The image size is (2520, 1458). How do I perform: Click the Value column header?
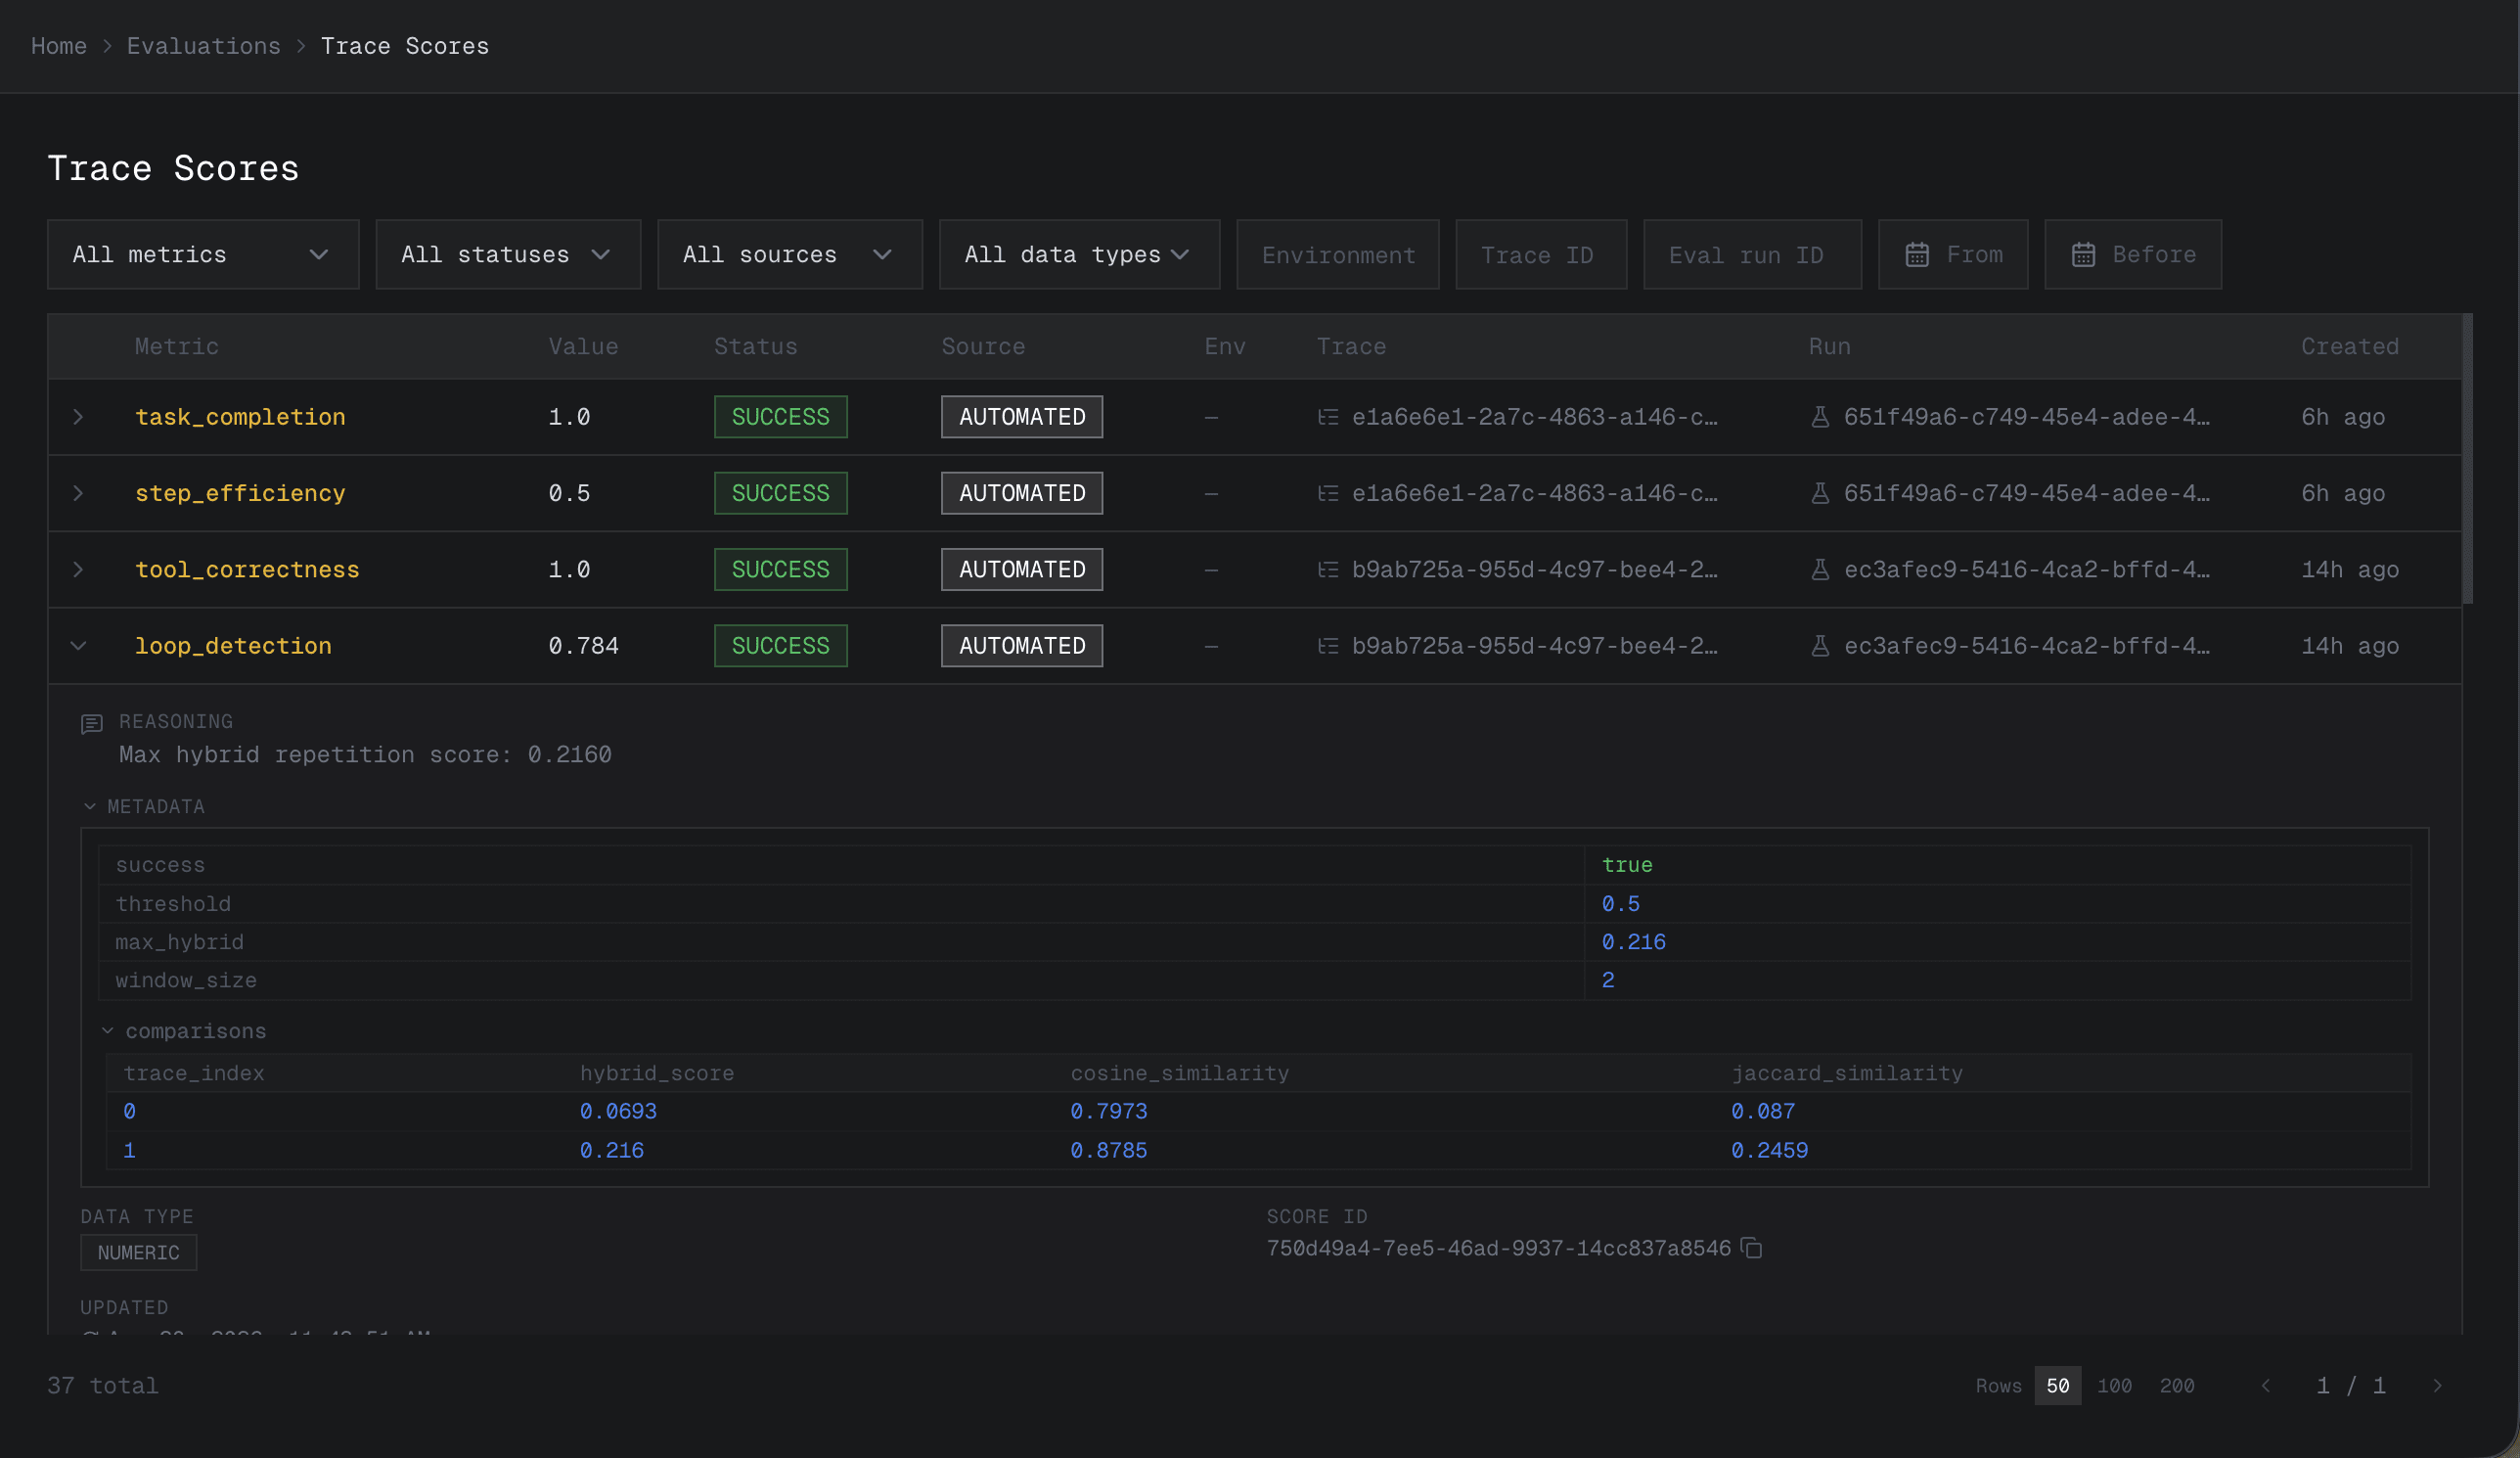(x=583, y=346)
